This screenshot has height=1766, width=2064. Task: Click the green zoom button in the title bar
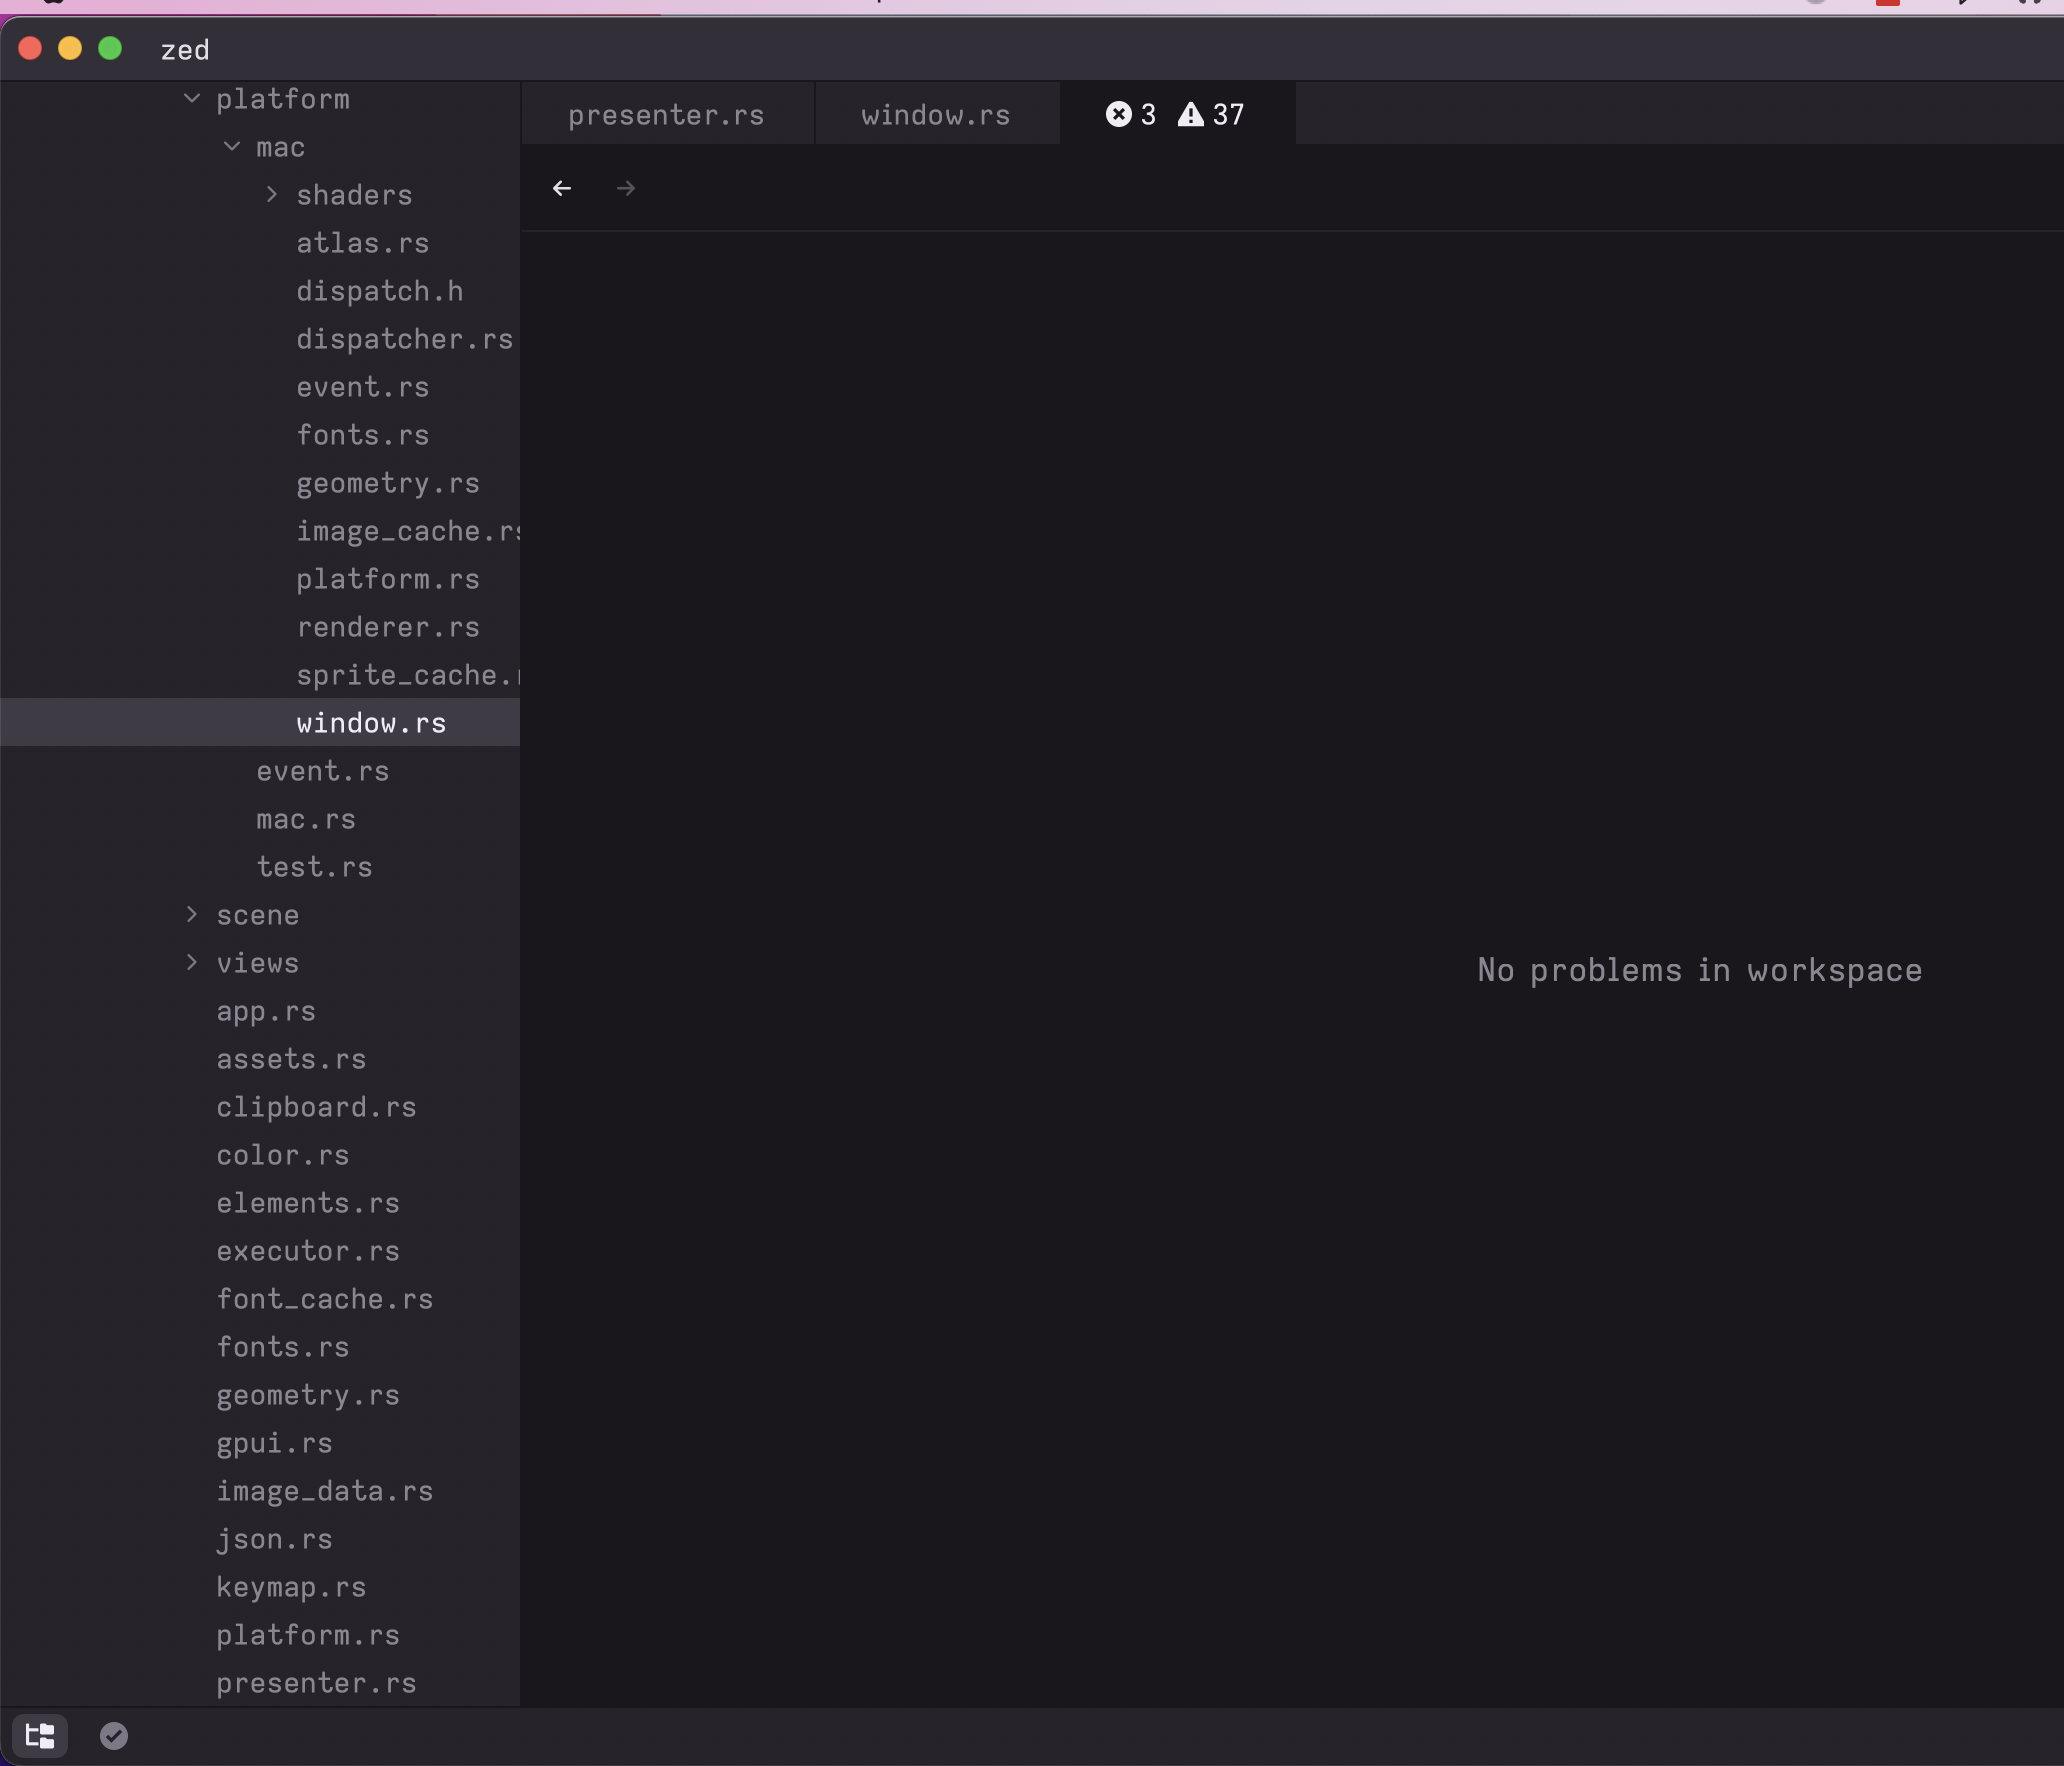pyautogui.click(x=110, y=48)
